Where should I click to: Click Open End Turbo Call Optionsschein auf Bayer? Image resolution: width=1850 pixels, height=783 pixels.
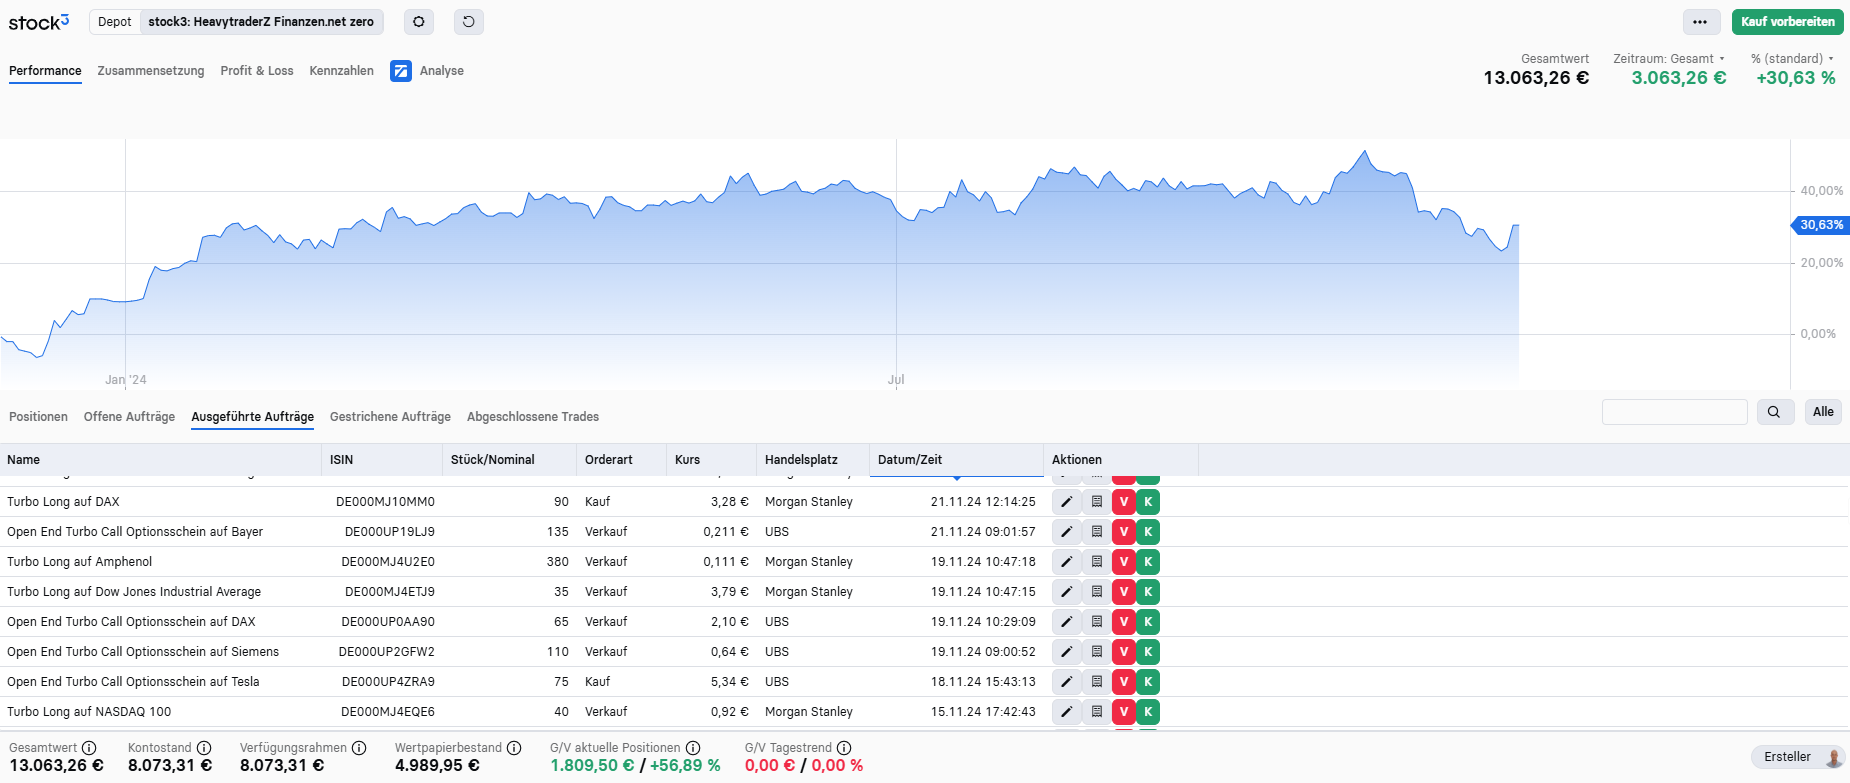(135, 532)
